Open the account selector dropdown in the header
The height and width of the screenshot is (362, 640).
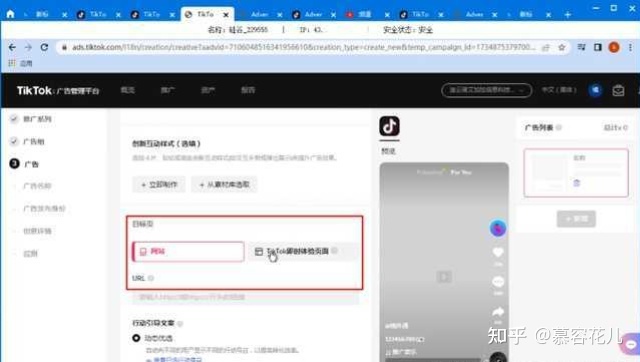coord(487,90)
